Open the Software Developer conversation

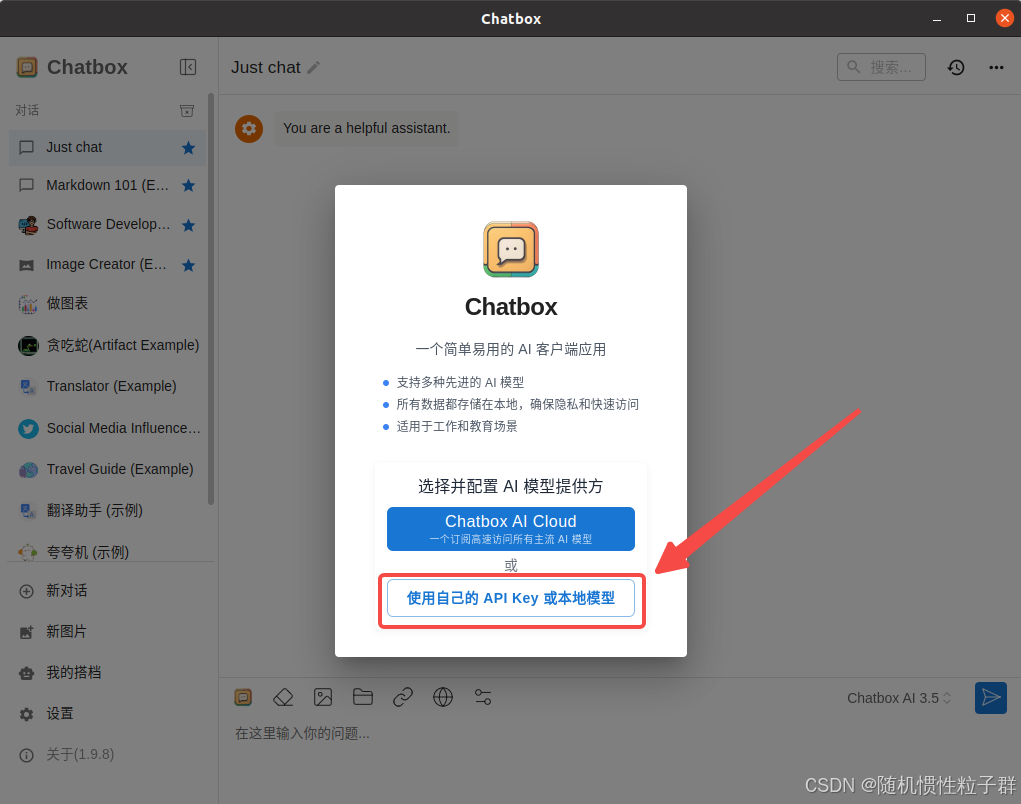click(108, 225)
